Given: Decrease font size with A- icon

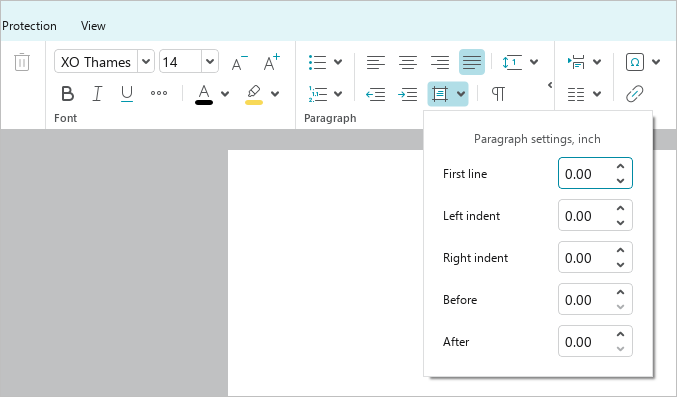Looking at the screenshot, I should pyautogui.click(x=240, y=63).
